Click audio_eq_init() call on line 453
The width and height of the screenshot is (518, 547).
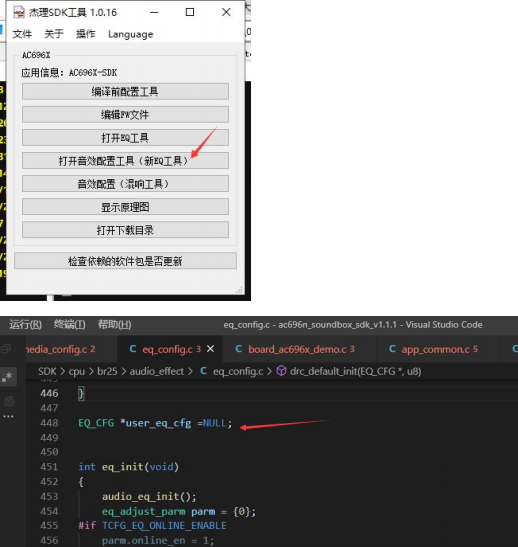(x=149, y=496)
